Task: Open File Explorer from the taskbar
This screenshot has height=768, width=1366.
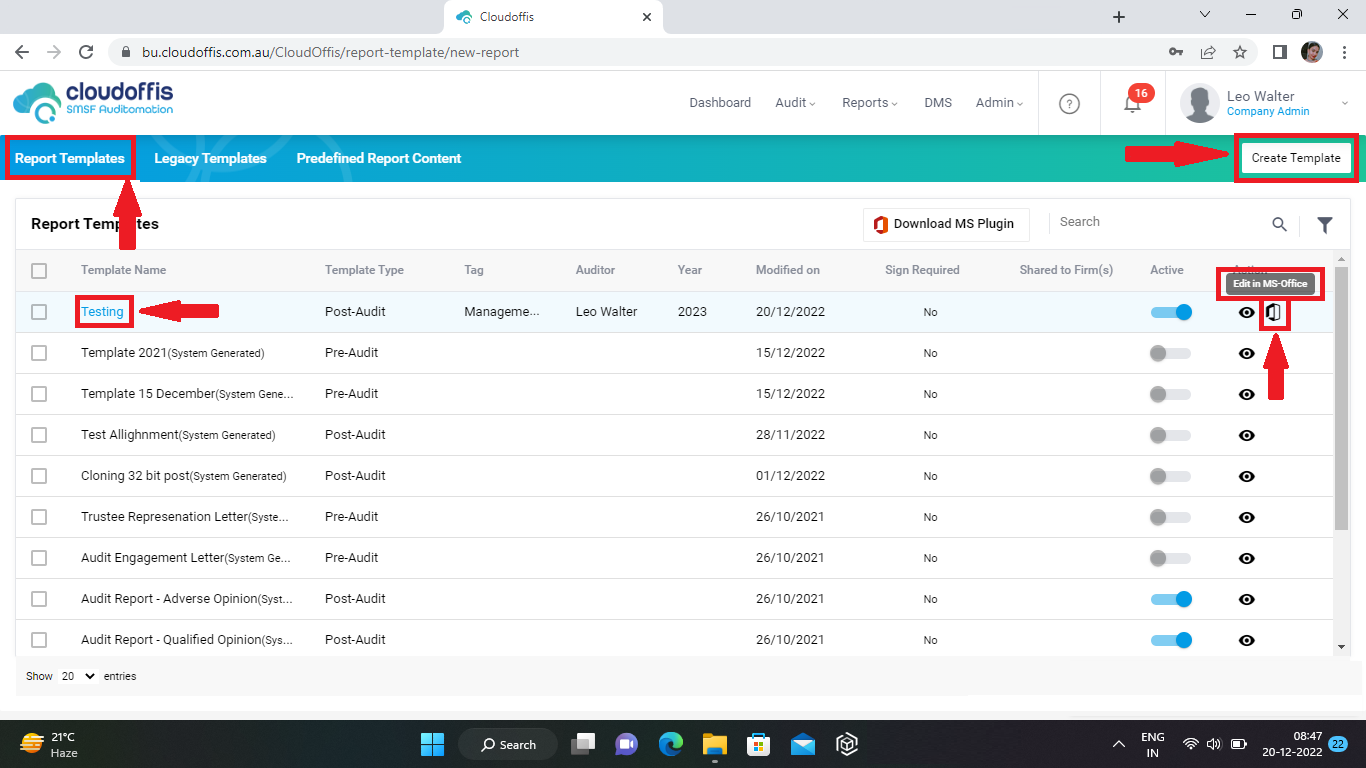Action: tap(714, 744)
